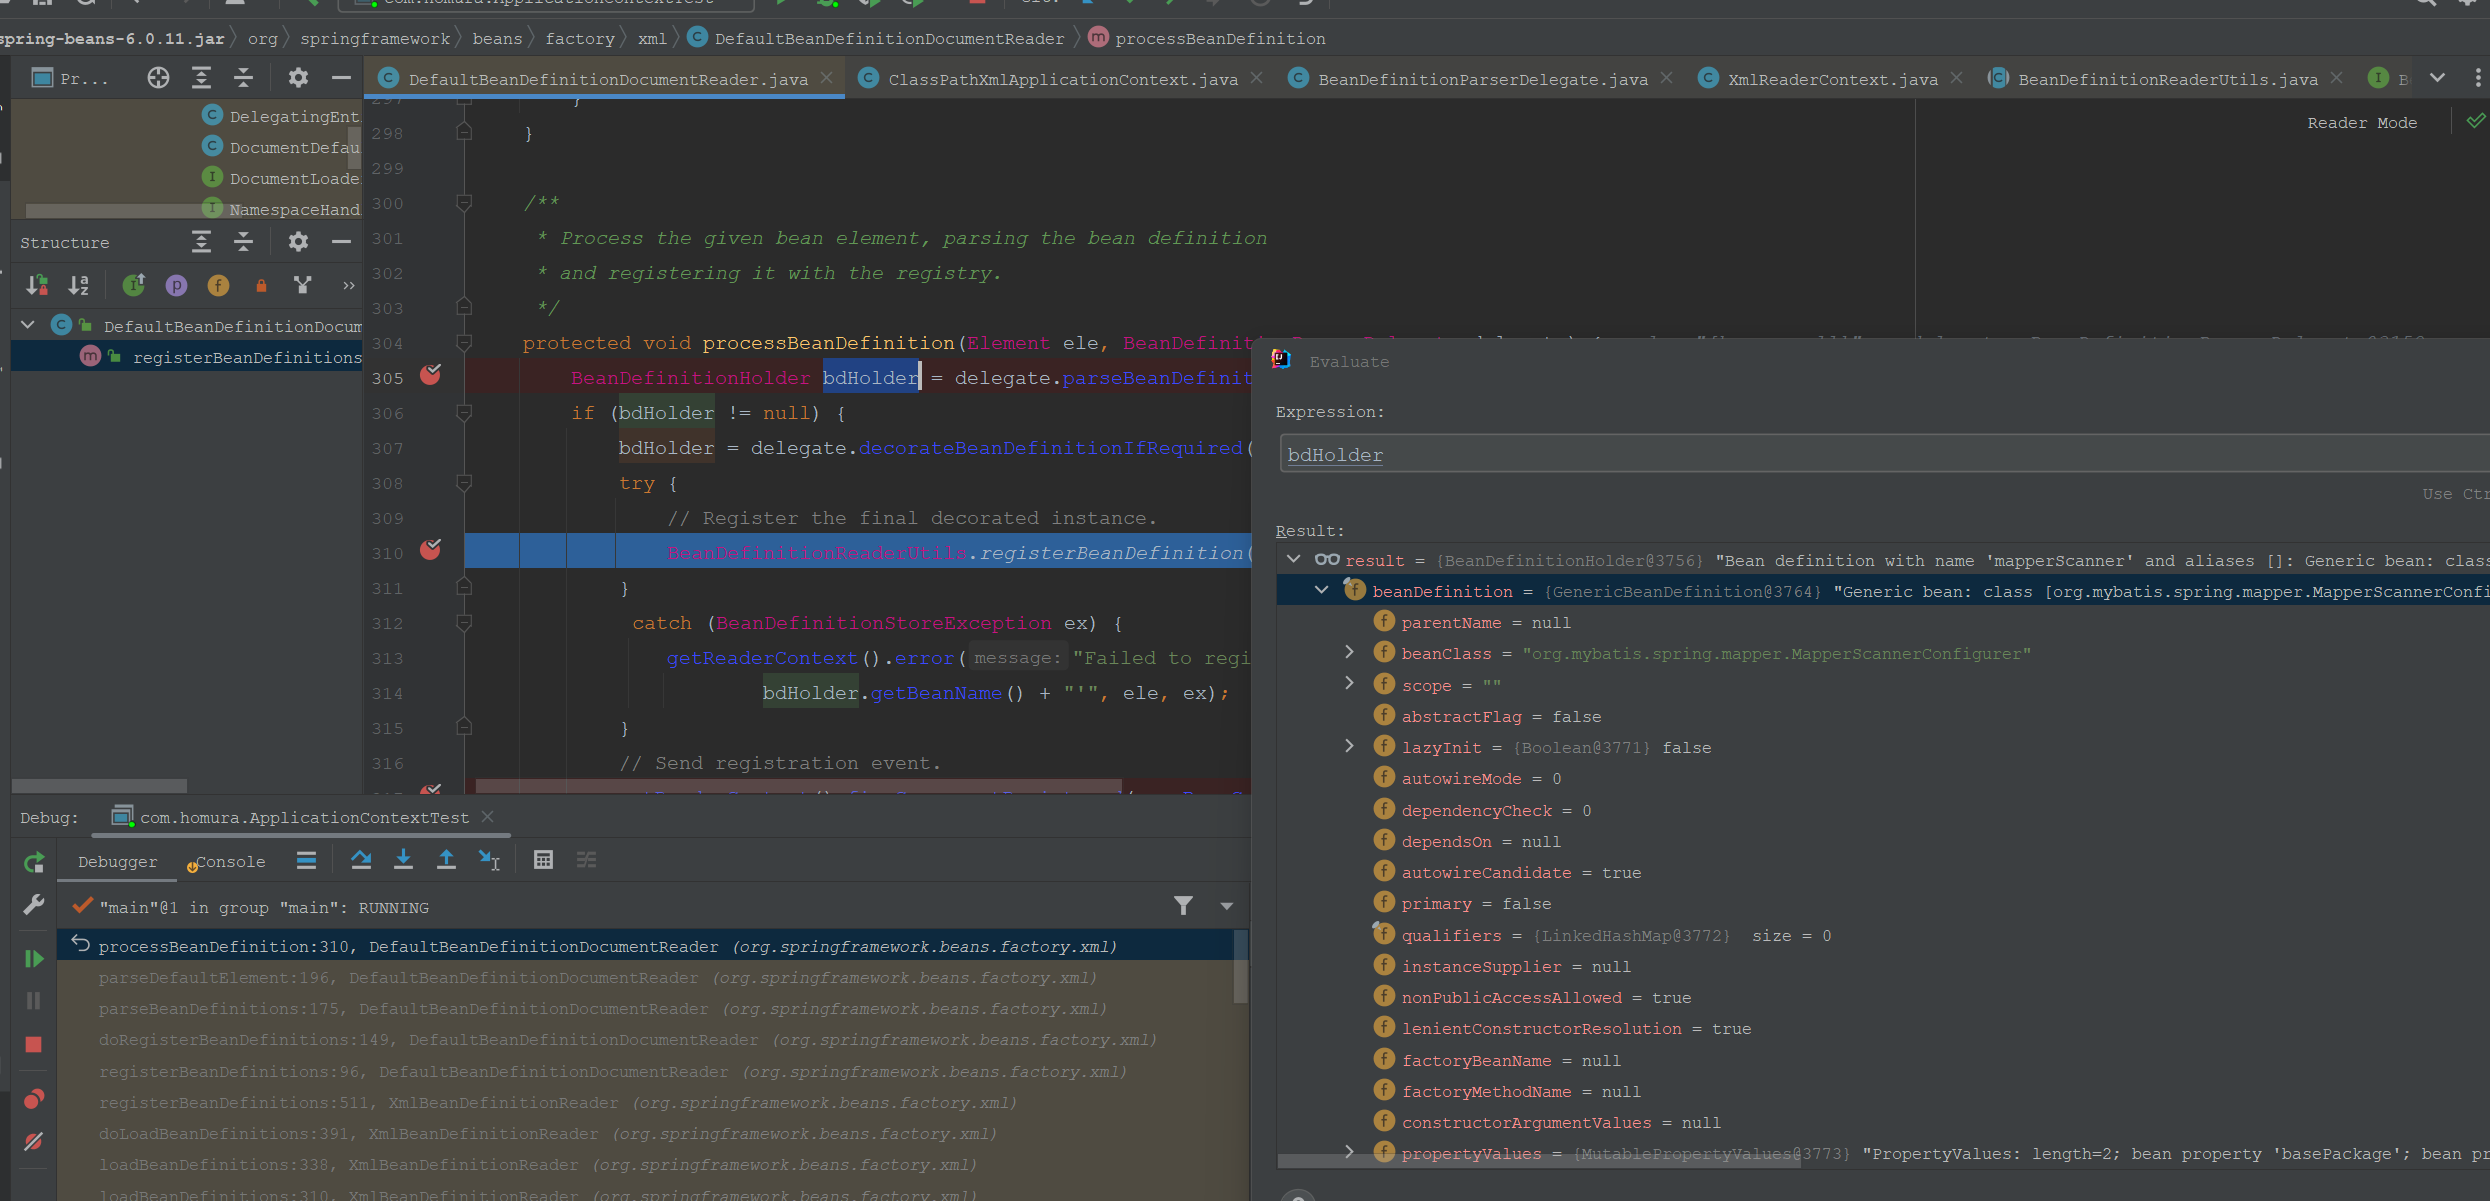
Task: Toggle the Mute Breakpoints icon
Action: click(x=33, y=1141)
